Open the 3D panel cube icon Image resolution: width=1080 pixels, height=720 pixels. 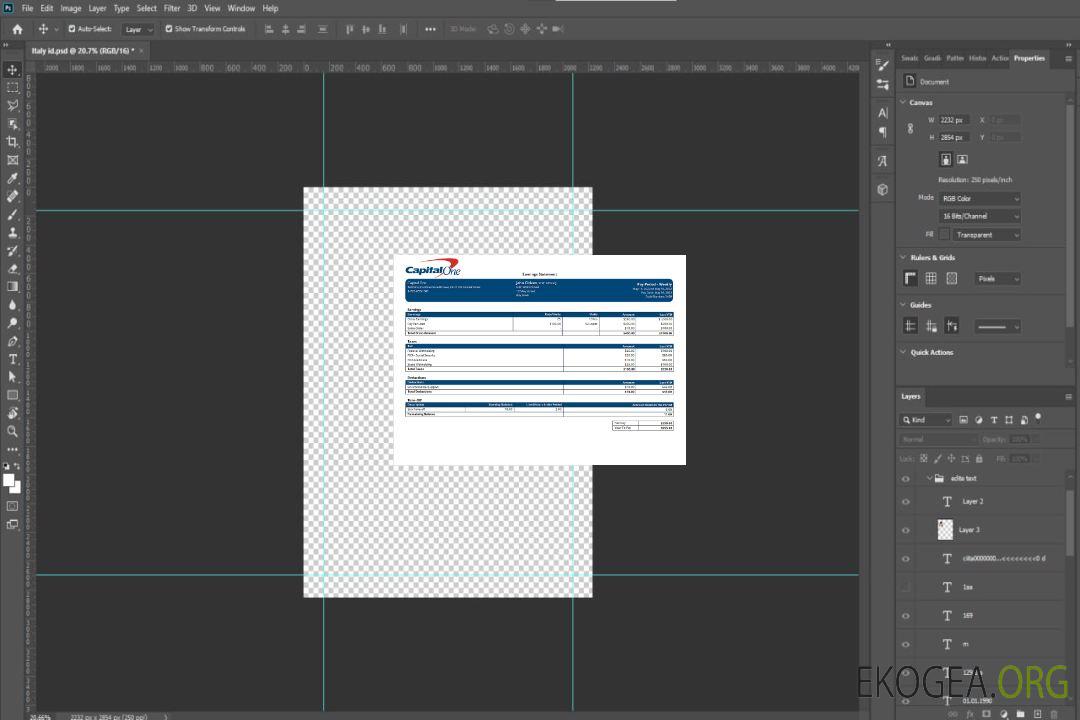[883, 189]
